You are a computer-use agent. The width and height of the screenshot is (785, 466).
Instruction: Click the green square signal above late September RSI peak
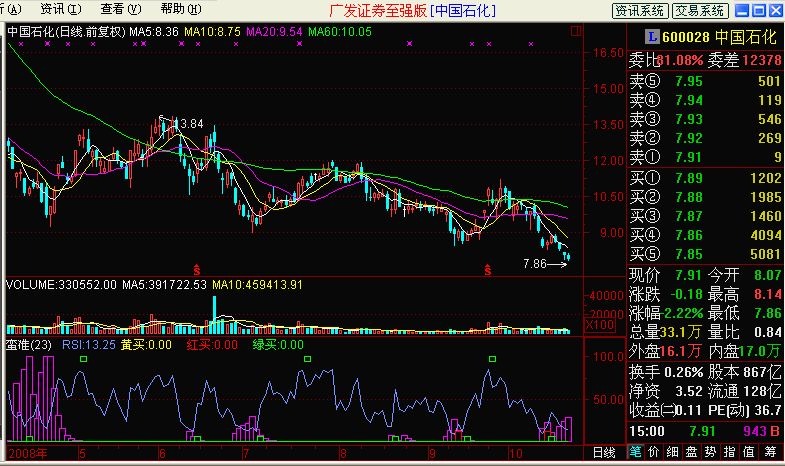coord(492,359)
